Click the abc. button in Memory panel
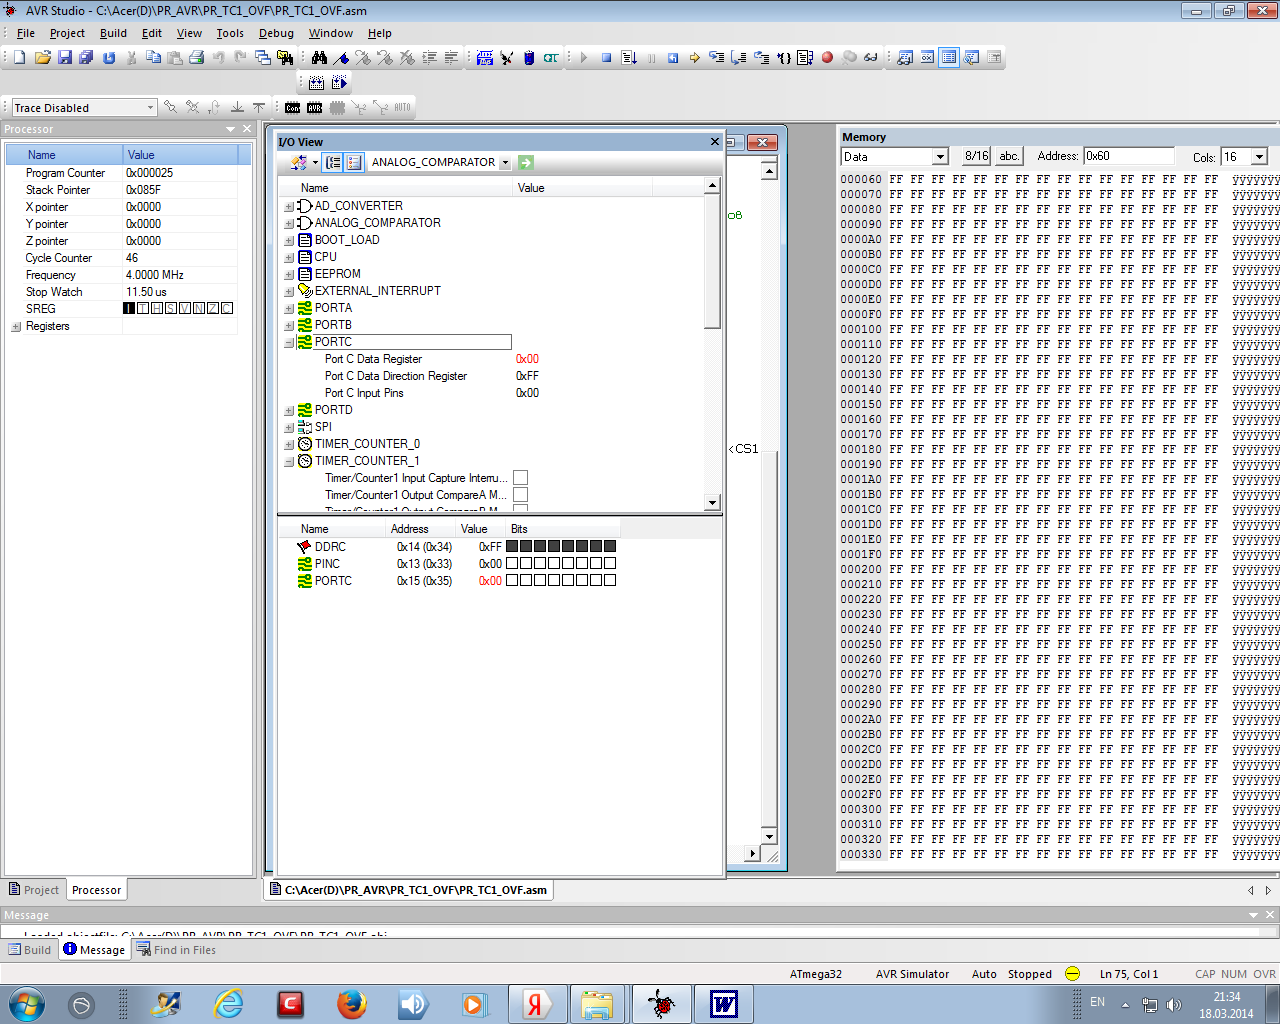Image resolution: width=1280 pixels, height=1024 pixels. [1009, 156]
